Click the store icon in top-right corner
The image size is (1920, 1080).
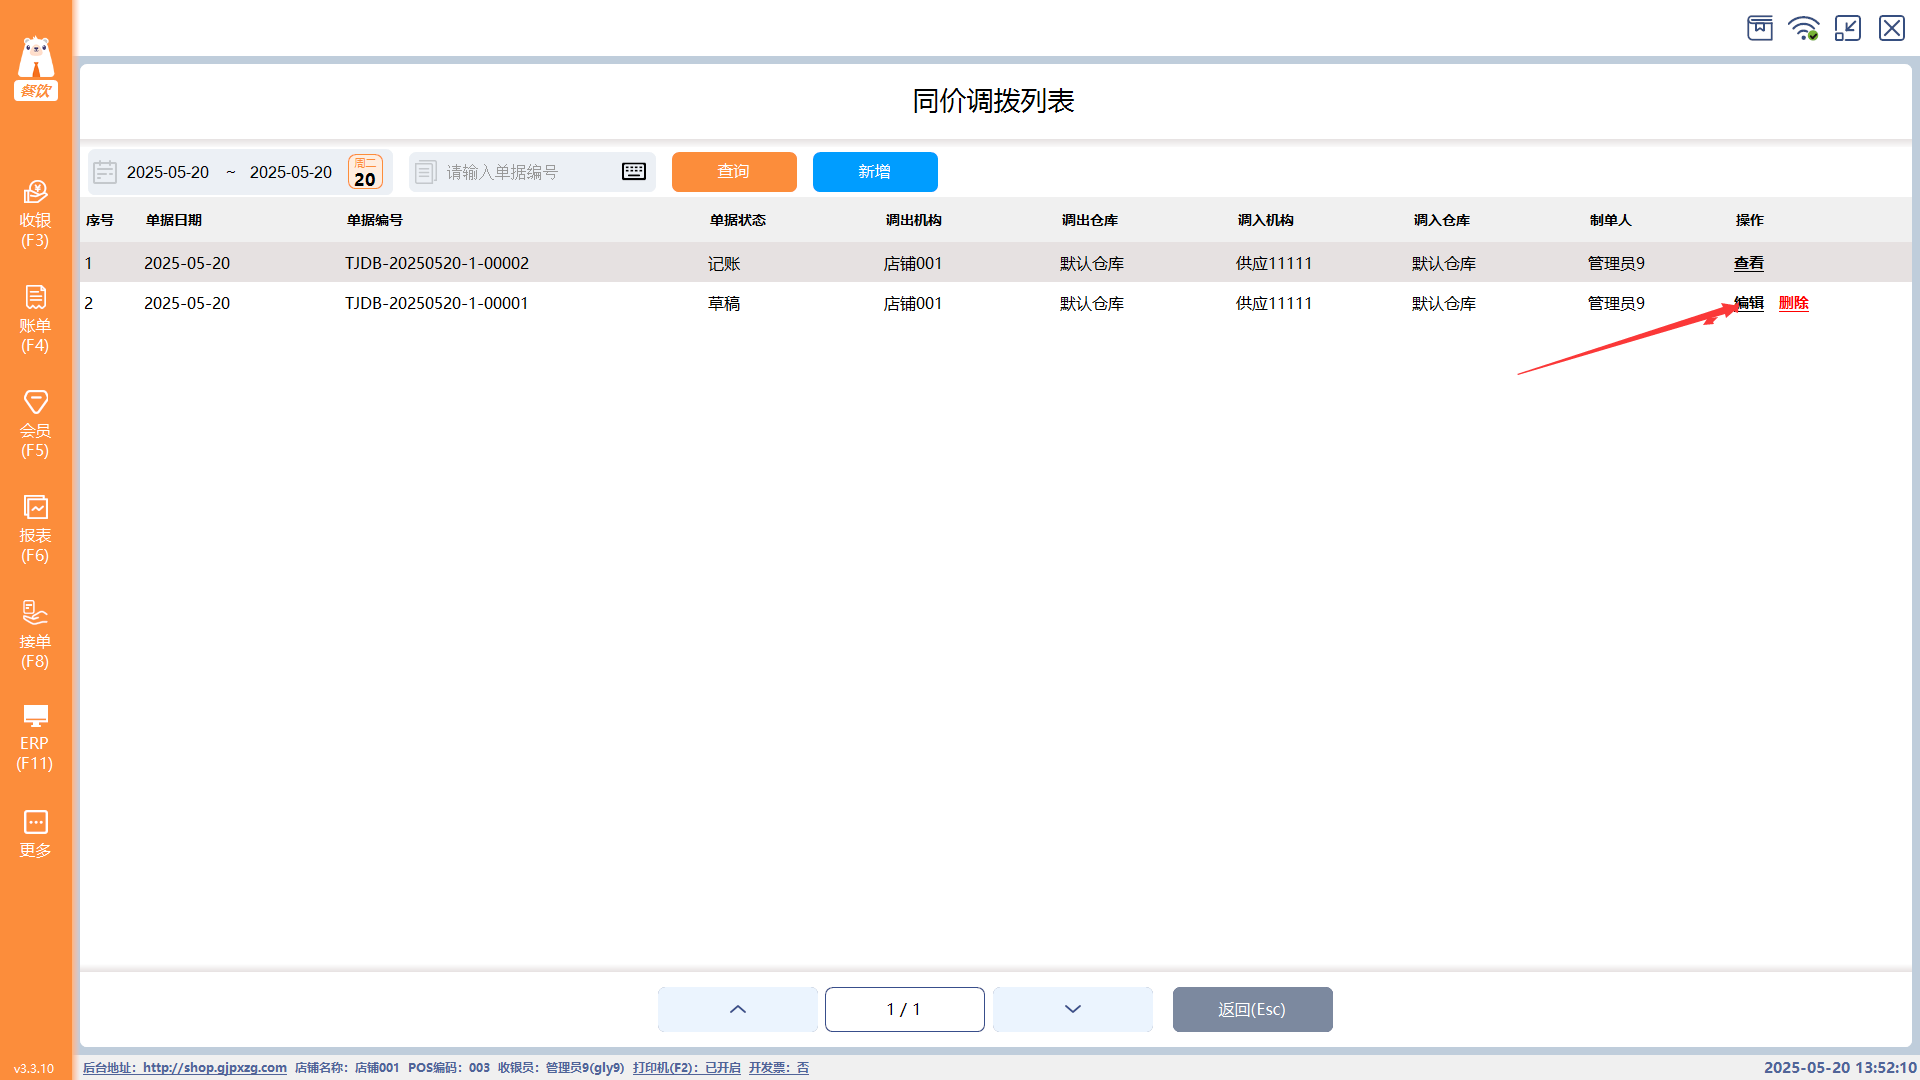pos(1760,28)
